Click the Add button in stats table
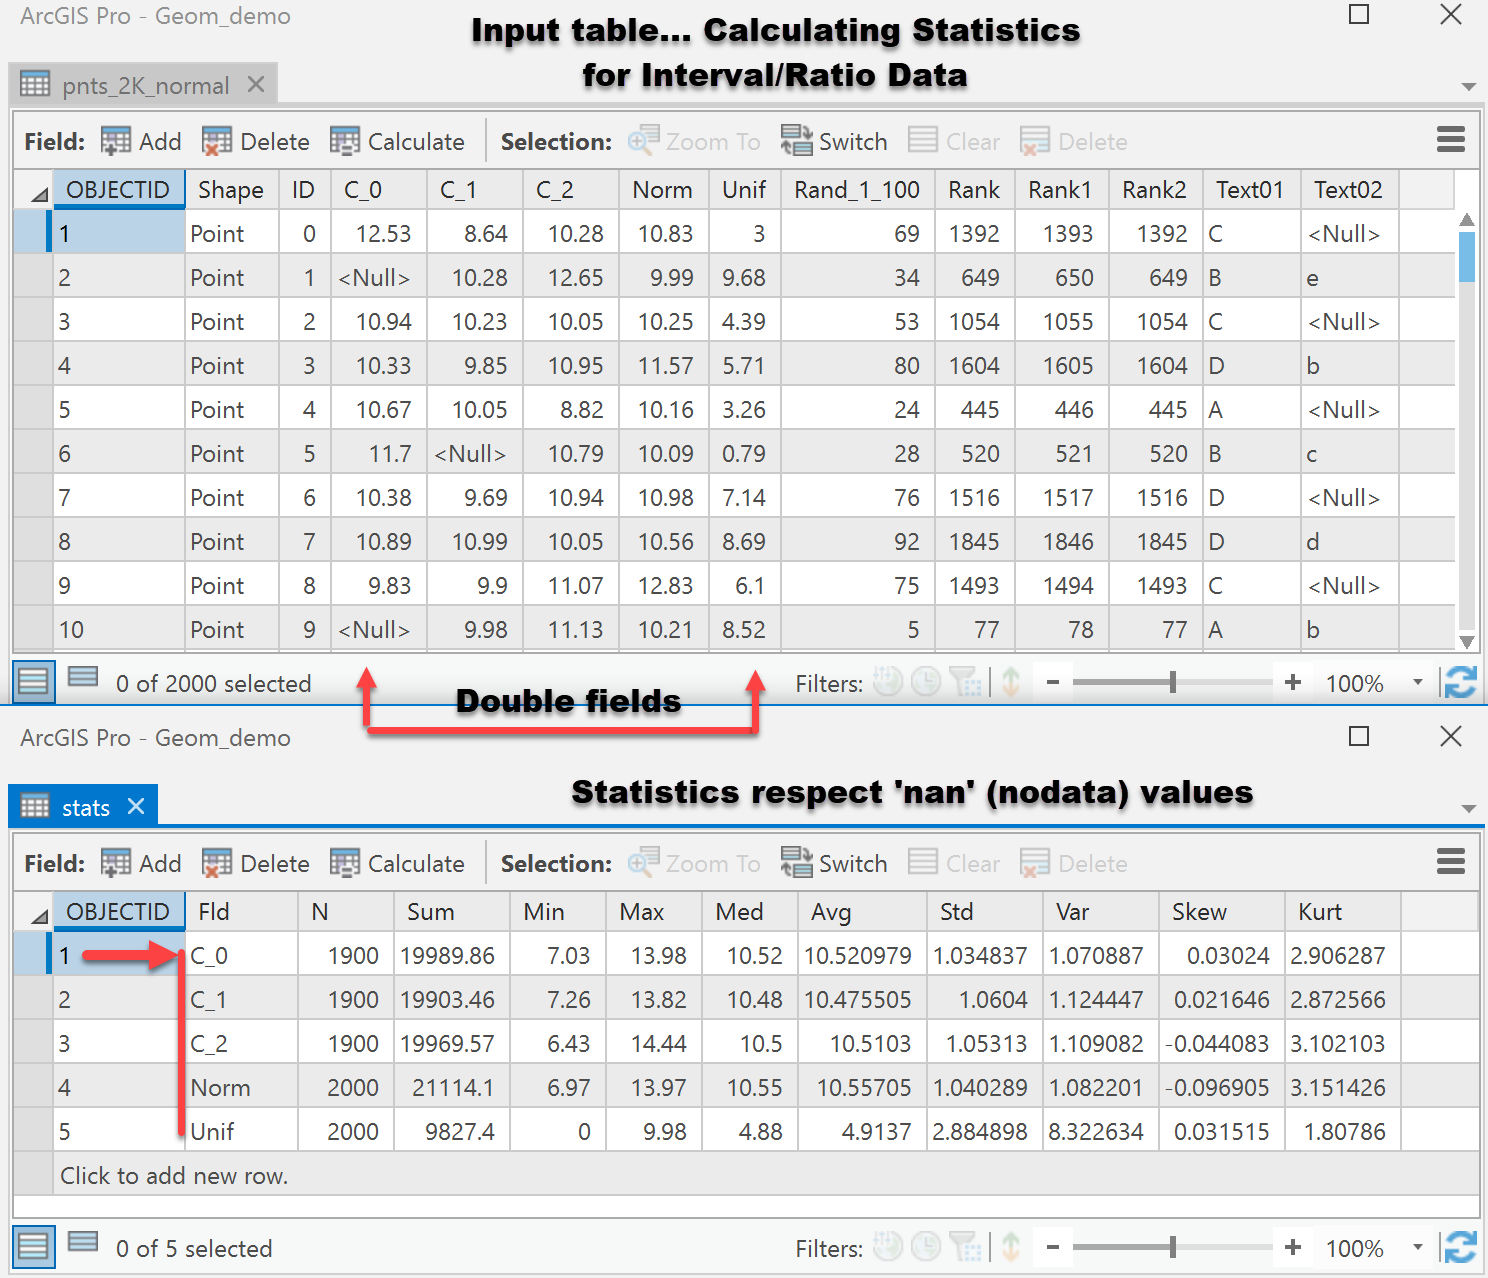Image resolution: width=1488 pixels, height=1278 pixels. coord(141,863)
